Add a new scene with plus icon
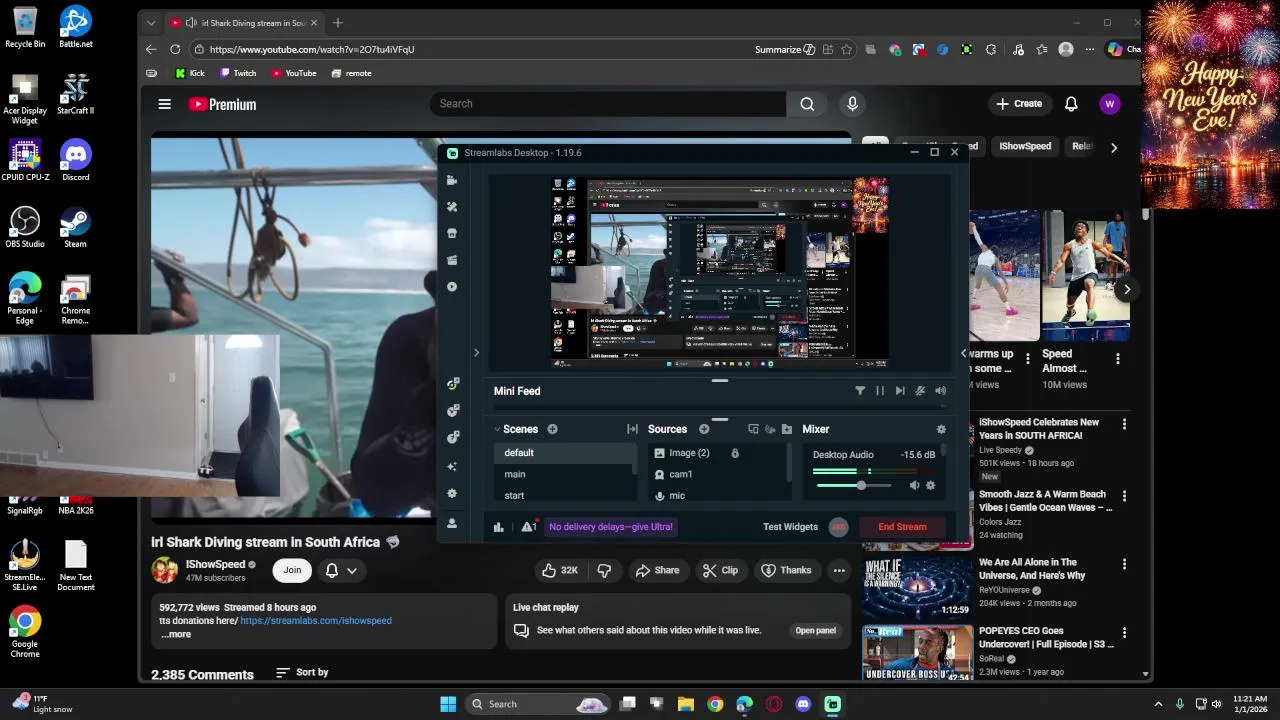The height and width of the screenshot is (720, 1280). coord(552,429)
